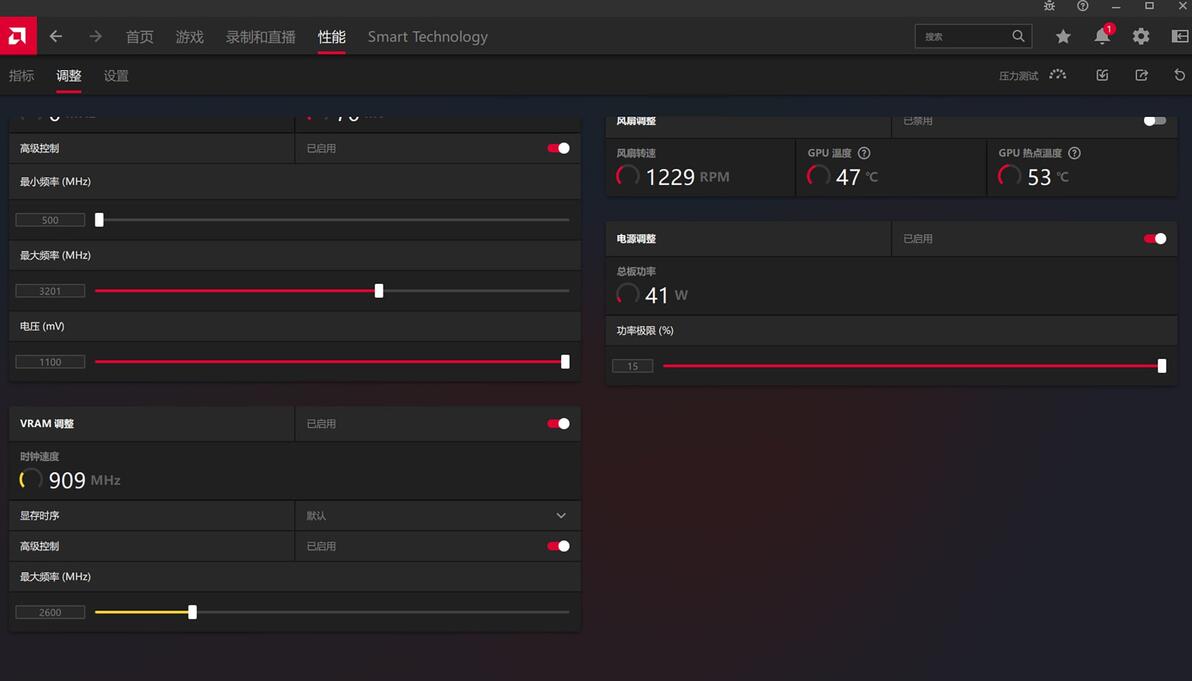
Task: Click 功率极限 slider handle
Action: click(x=1162, y=366)
